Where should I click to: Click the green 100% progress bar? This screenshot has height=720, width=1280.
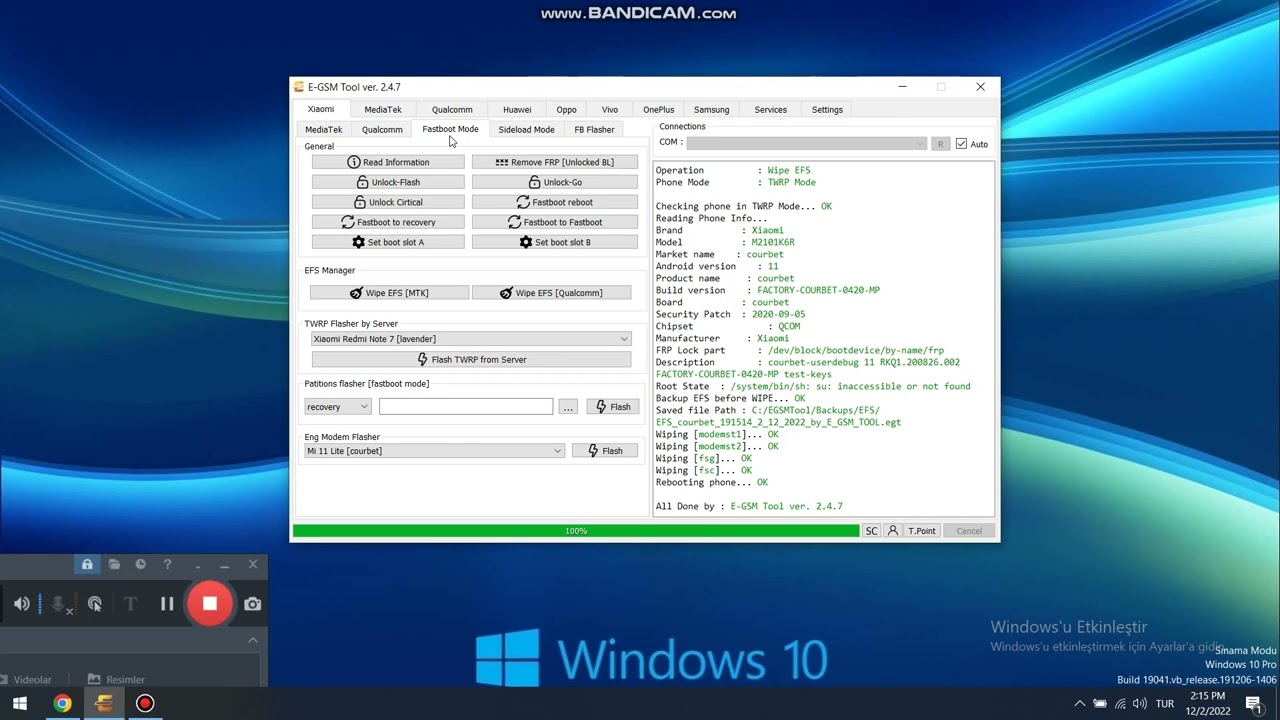click(x=576, y=531)
